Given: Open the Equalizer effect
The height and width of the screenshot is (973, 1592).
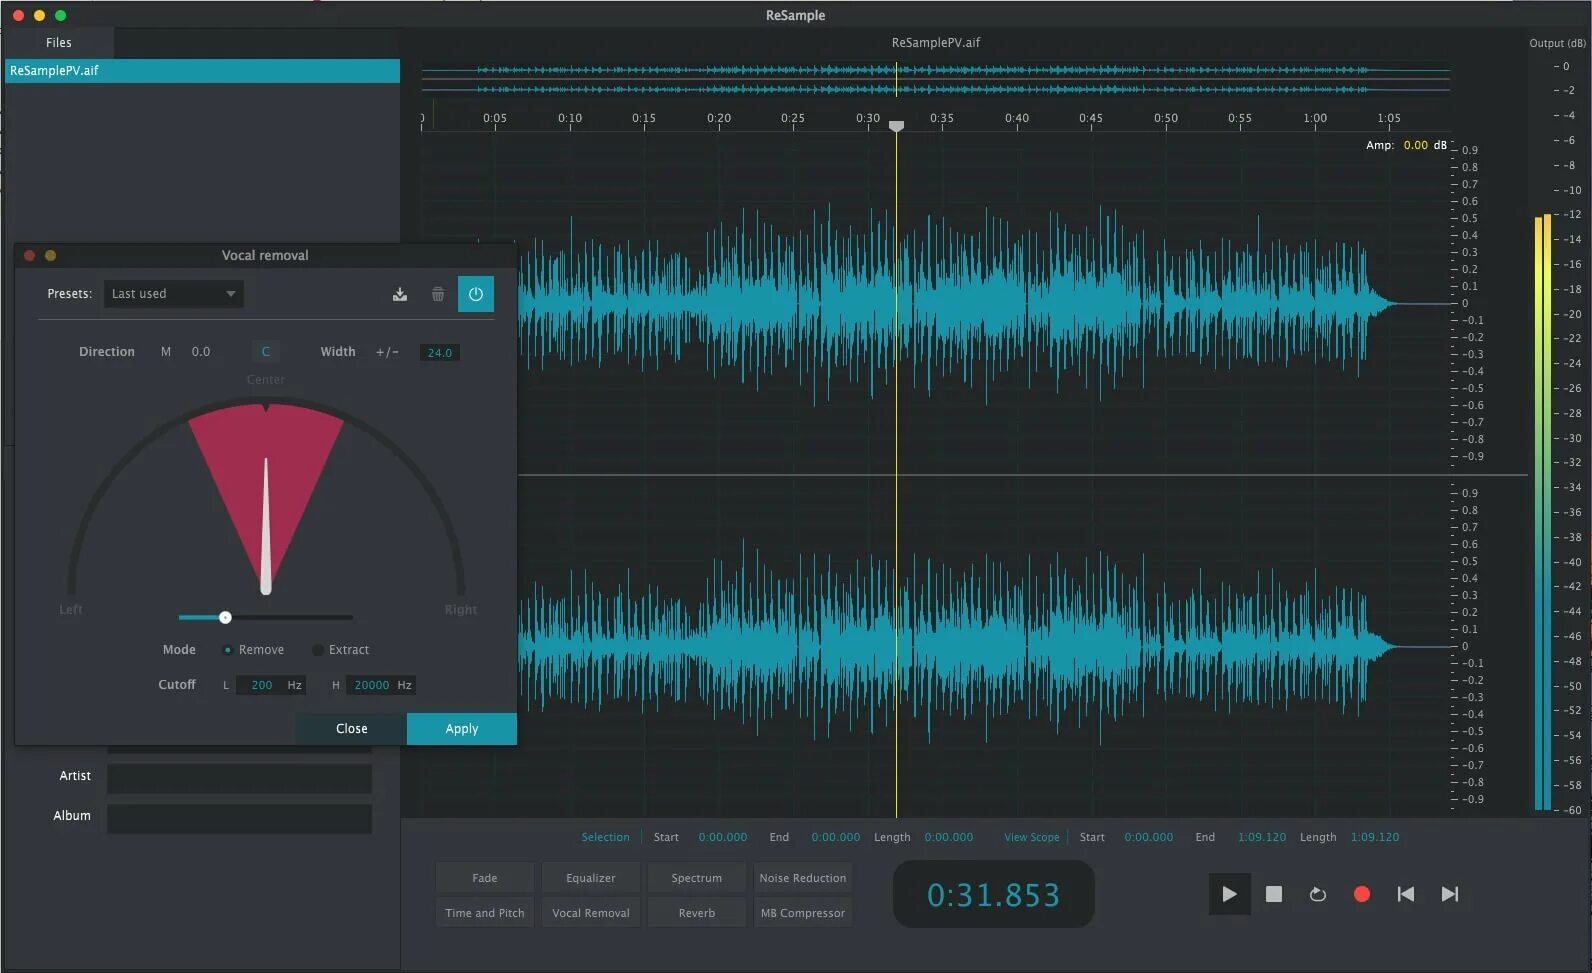Looking at the screenshot, I should pos(591,878).
